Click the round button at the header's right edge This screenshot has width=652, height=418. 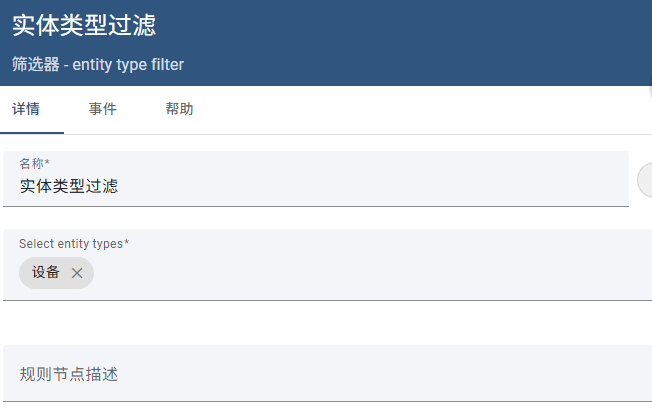(650, 86)
